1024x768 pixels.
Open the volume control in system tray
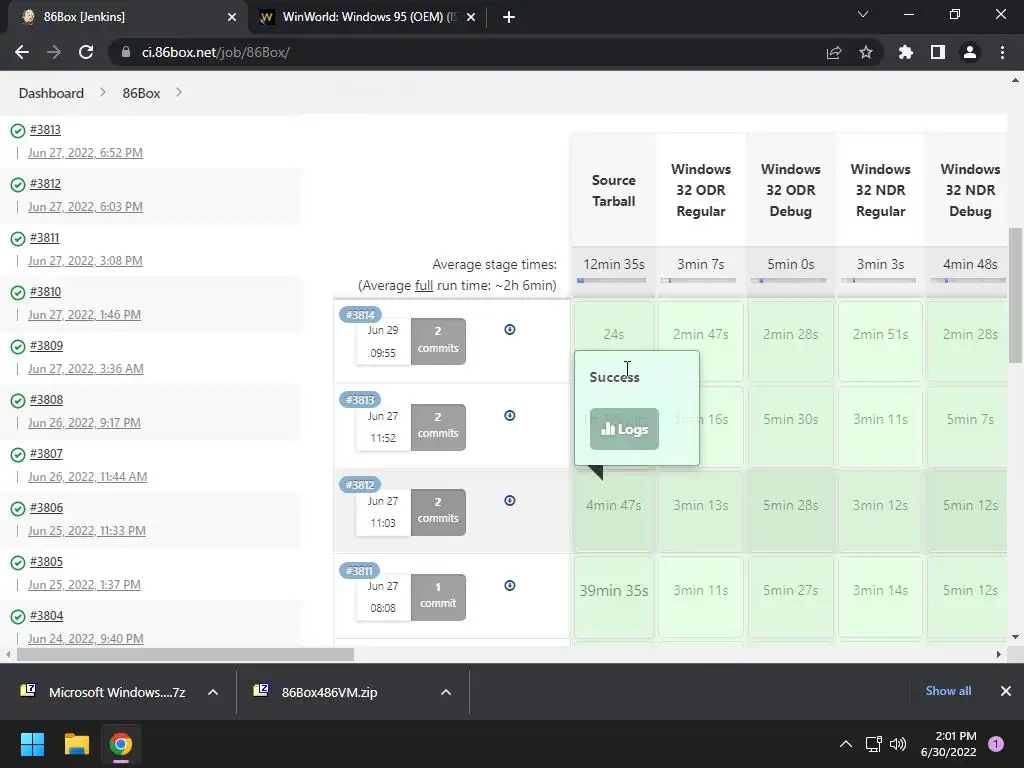[898, 744]
